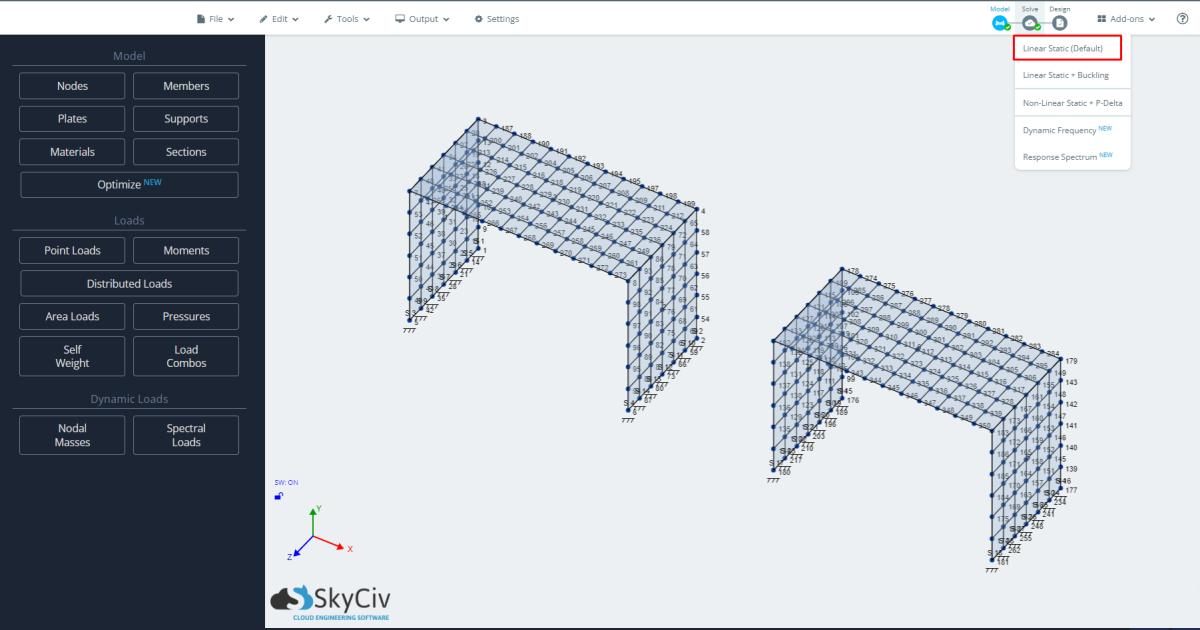Click the SkyCiv logo
The image size is (1200, 630).
[x=330, y=600]
